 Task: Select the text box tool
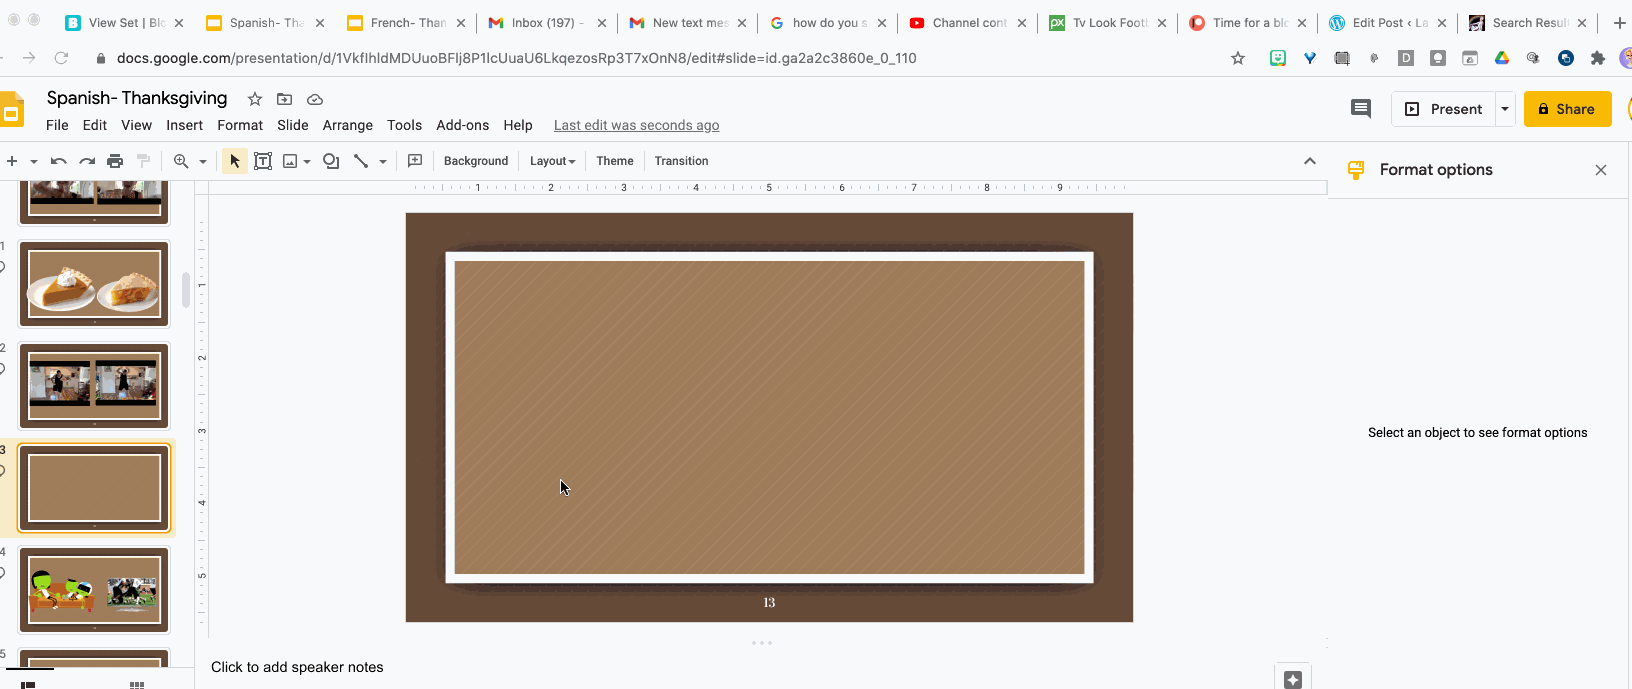tap(263, 161)
